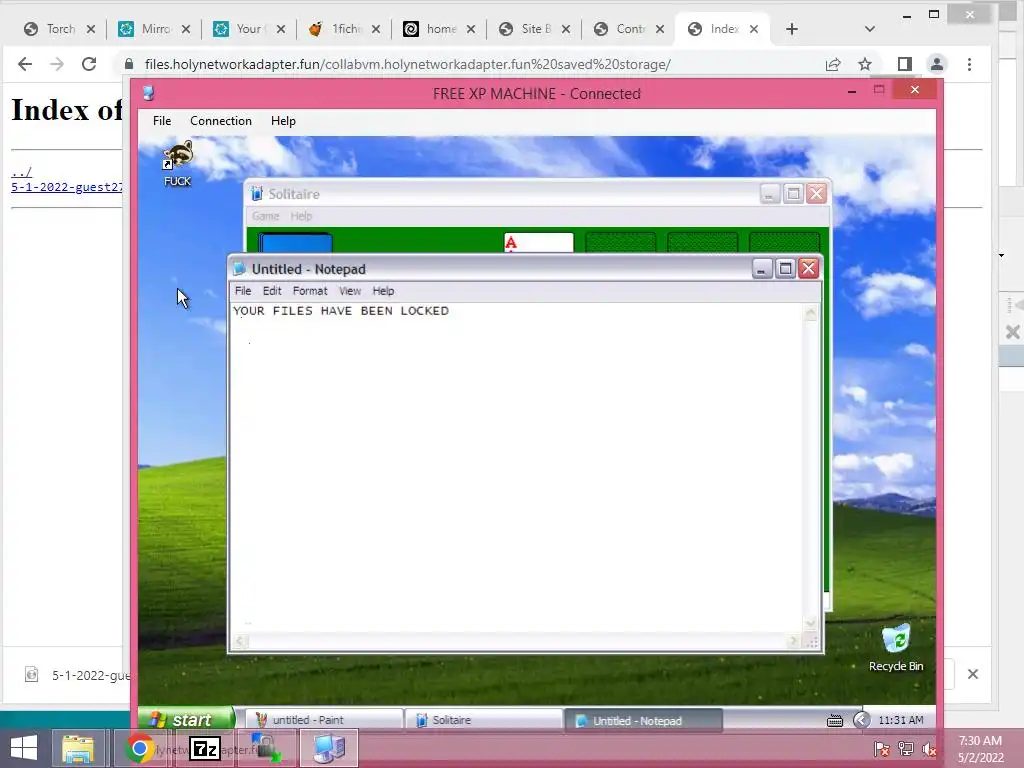Expand hidden XP tray icons arrow
1024x768 pixels.
(861, 720)
